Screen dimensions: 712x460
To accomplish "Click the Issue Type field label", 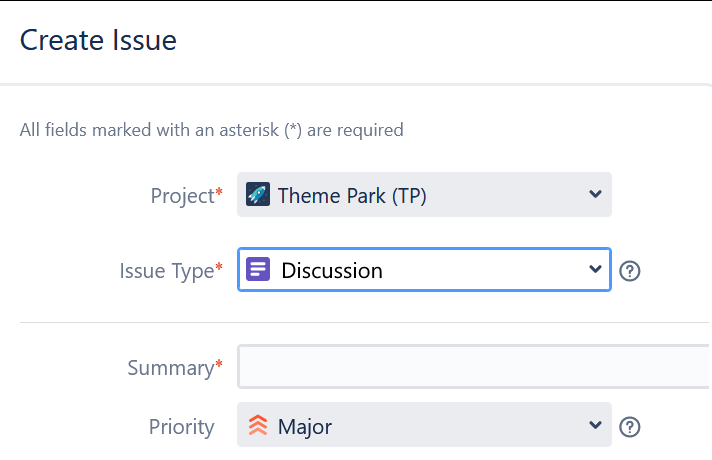I will coord(167,271).
